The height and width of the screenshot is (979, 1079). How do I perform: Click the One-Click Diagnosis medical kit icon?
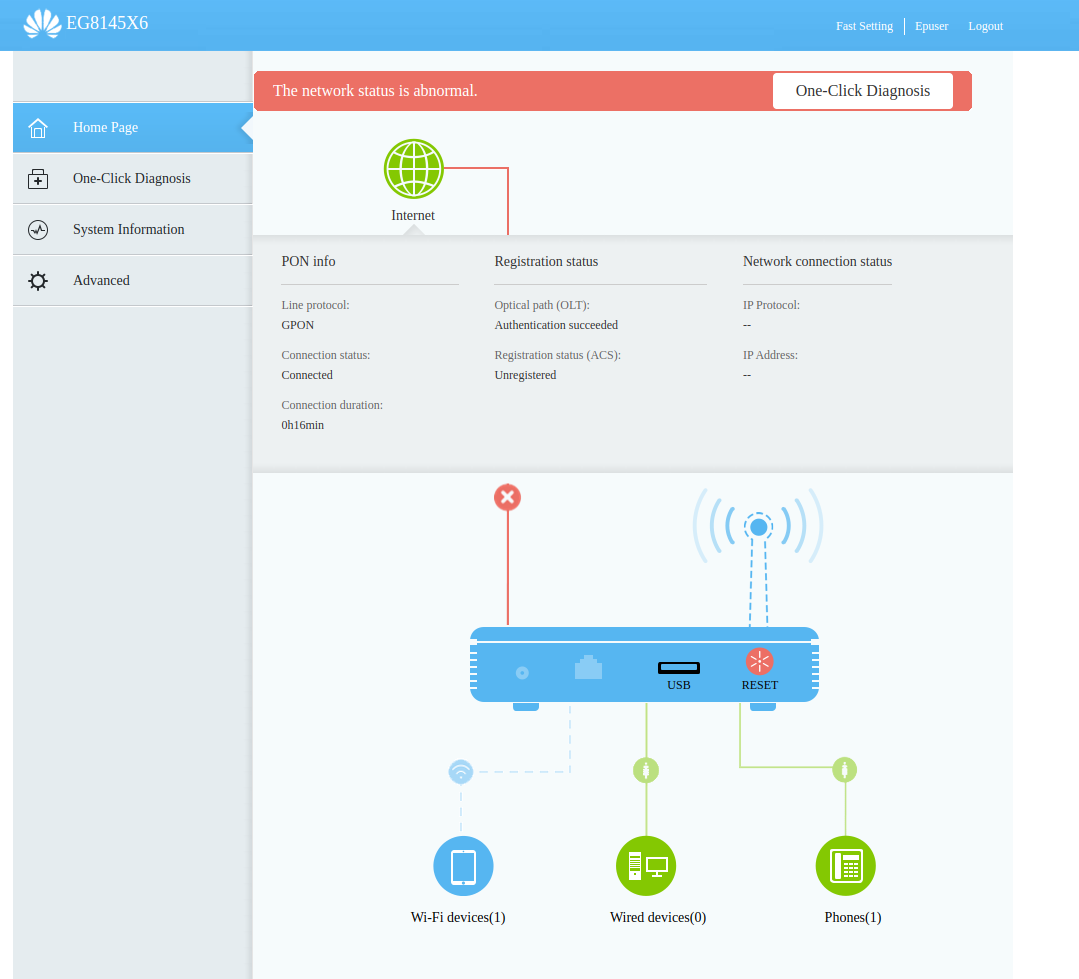tap(38, 179)
